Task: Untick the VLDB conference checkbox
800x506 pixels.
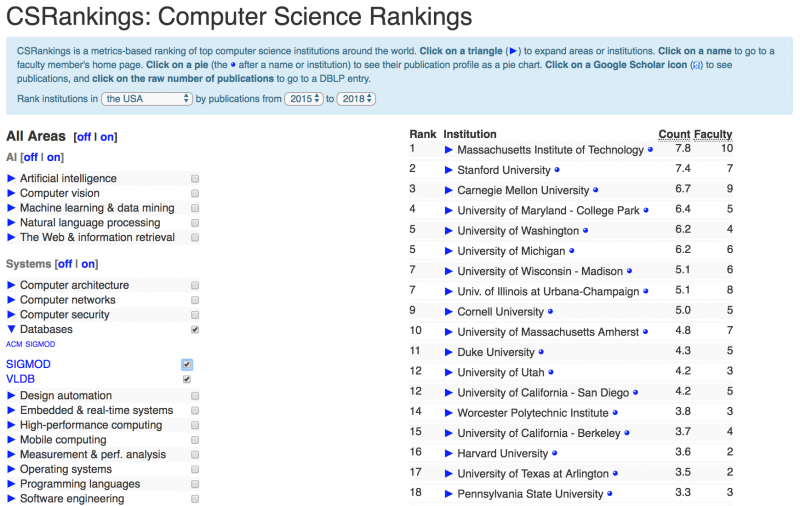Action: 187,380
